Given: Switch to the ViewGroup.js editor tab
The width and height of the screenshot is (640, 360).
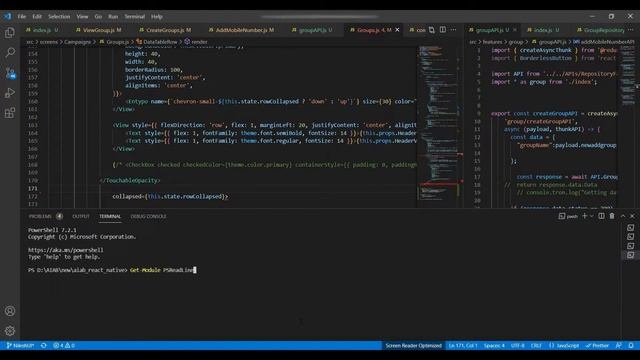Looking at the screenshot, I should click(99, 30).
